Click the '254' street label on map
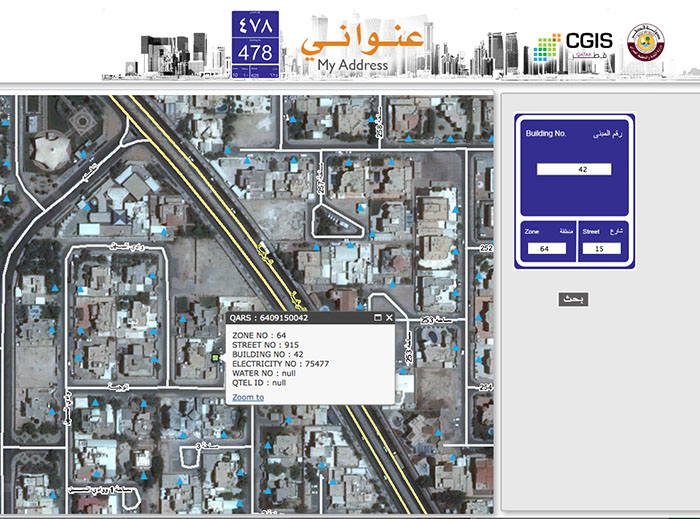The image size is (700, 519). pos(486,386)
